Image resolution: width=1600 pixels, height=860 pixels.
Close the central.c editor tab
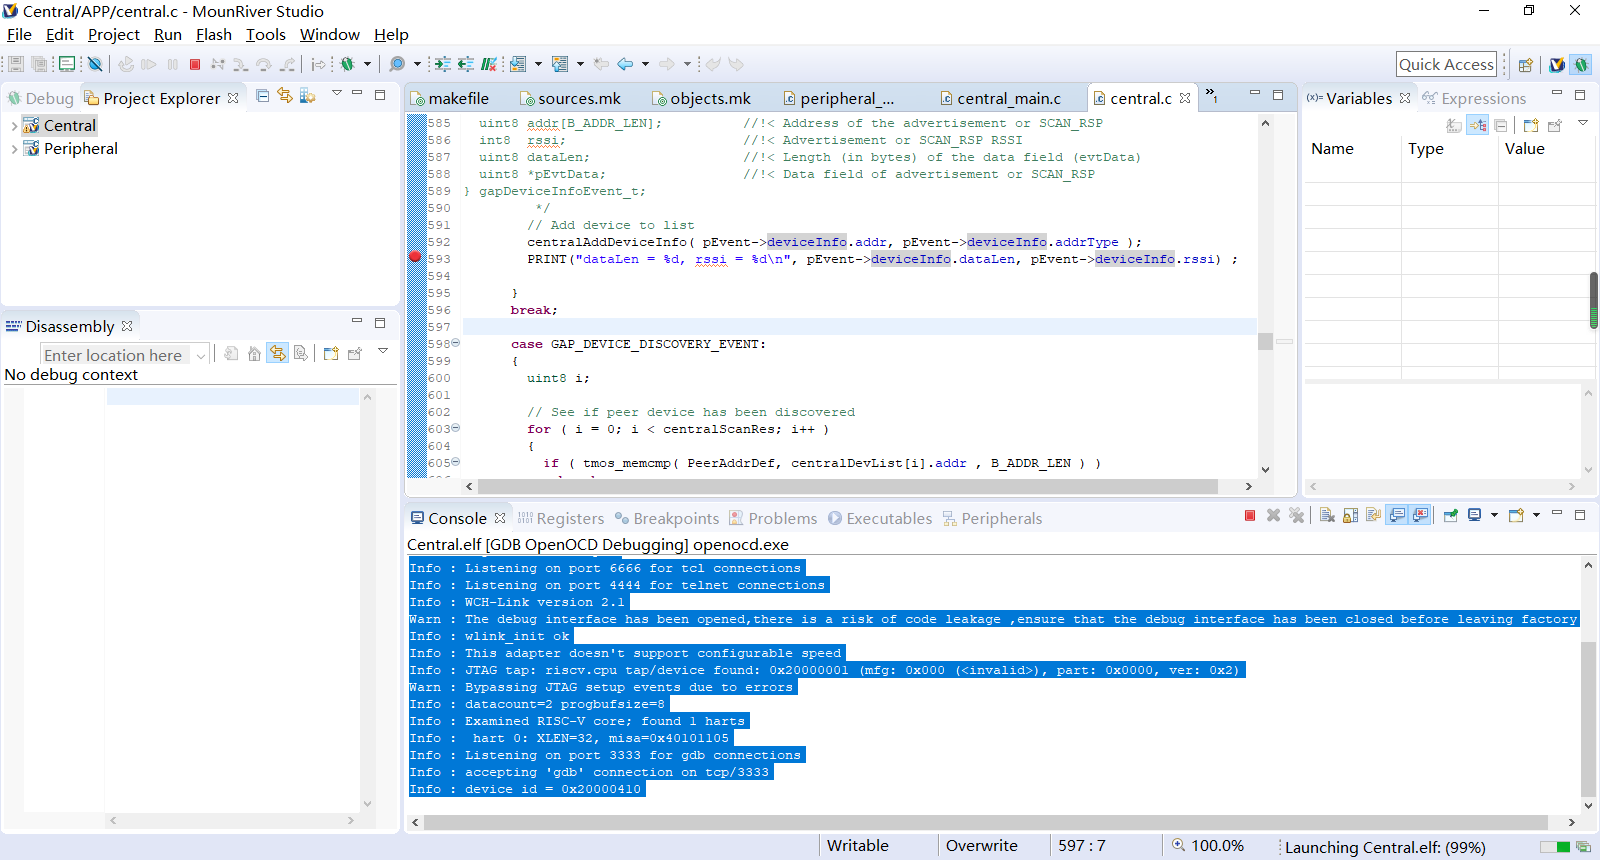coord(1185,98)
